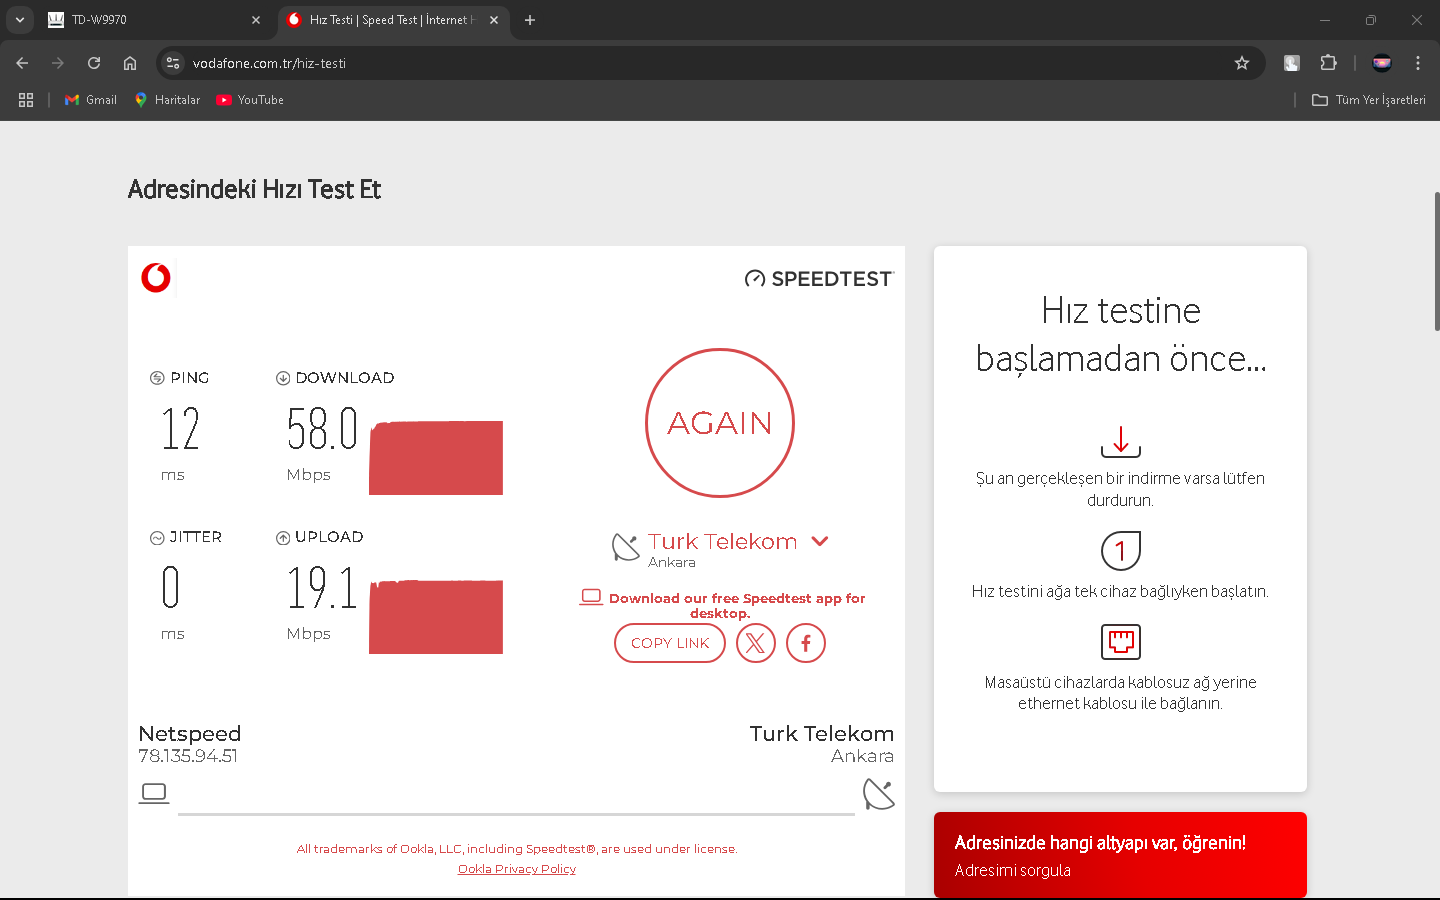Screen dimensions: 1440x900
Task: Click the extension icon next to the address bar
Action: 1292,63
